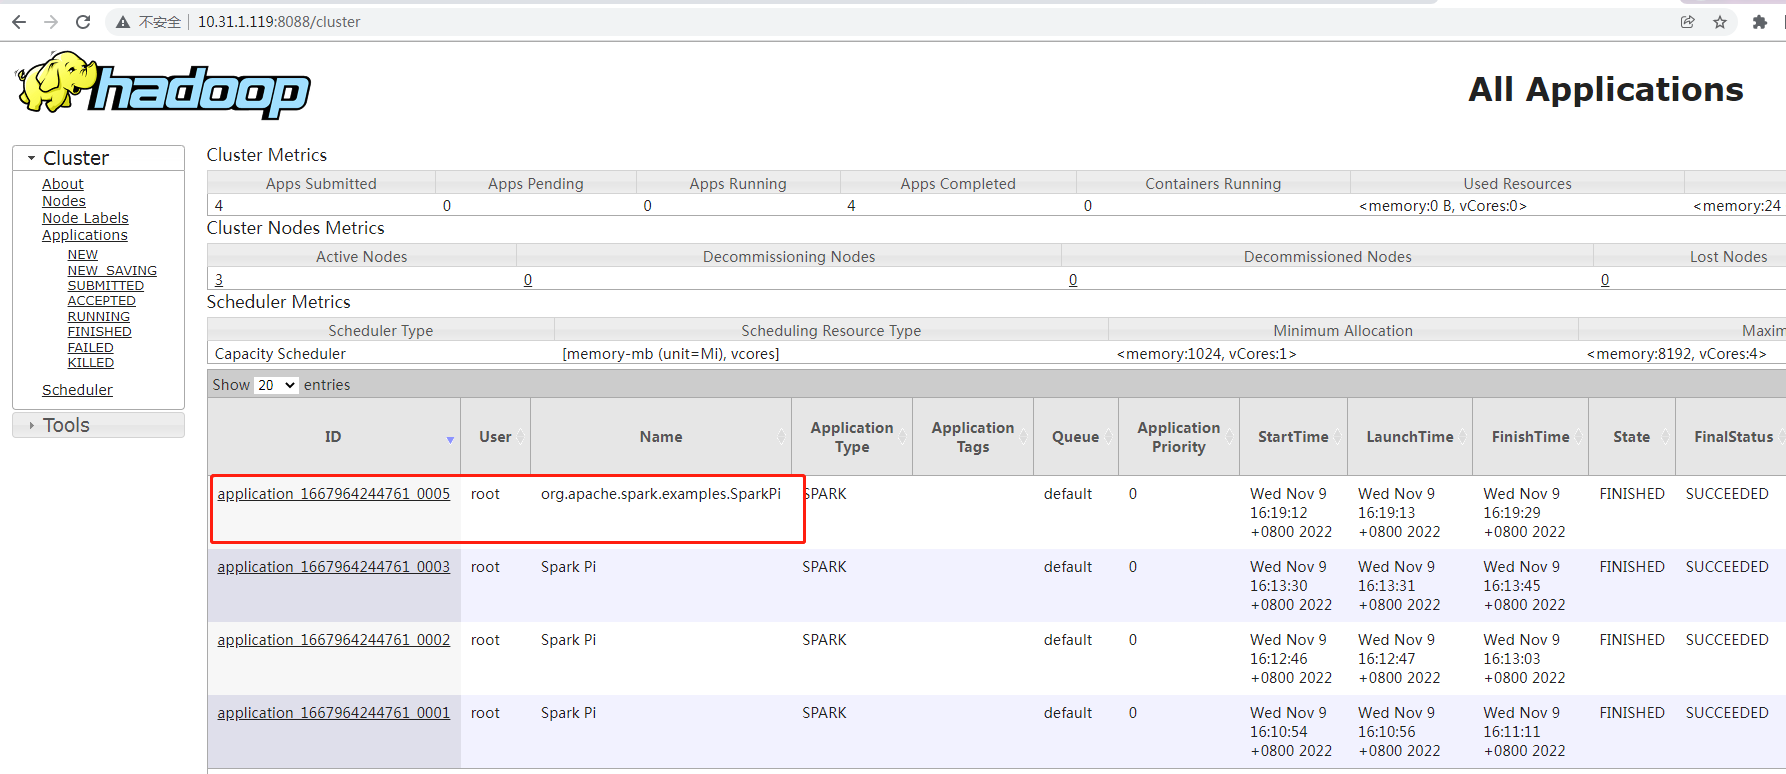Sort by Application Priority column

tap(1179, 437)
